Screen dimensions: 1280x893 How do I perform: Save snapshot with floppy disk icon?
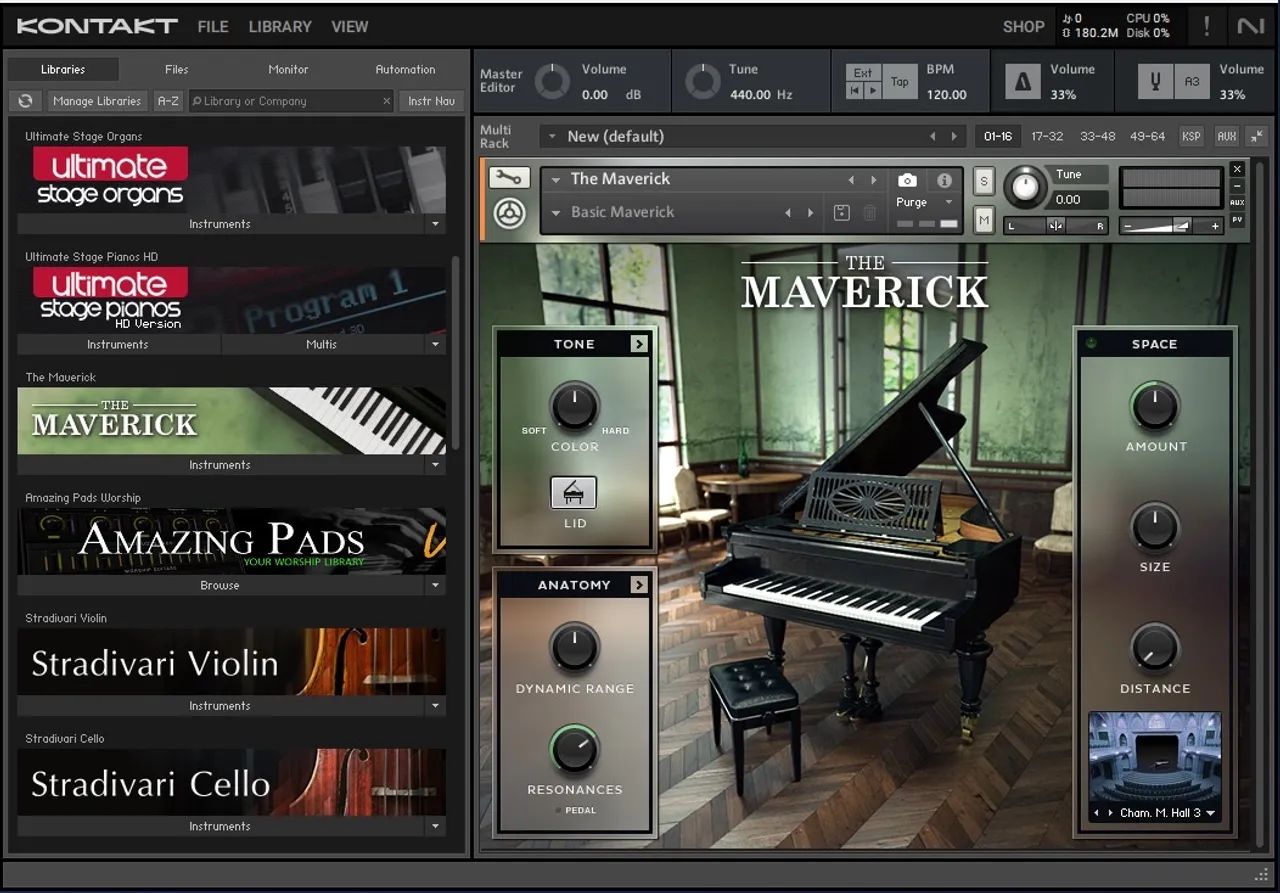[x=842, y=212]
